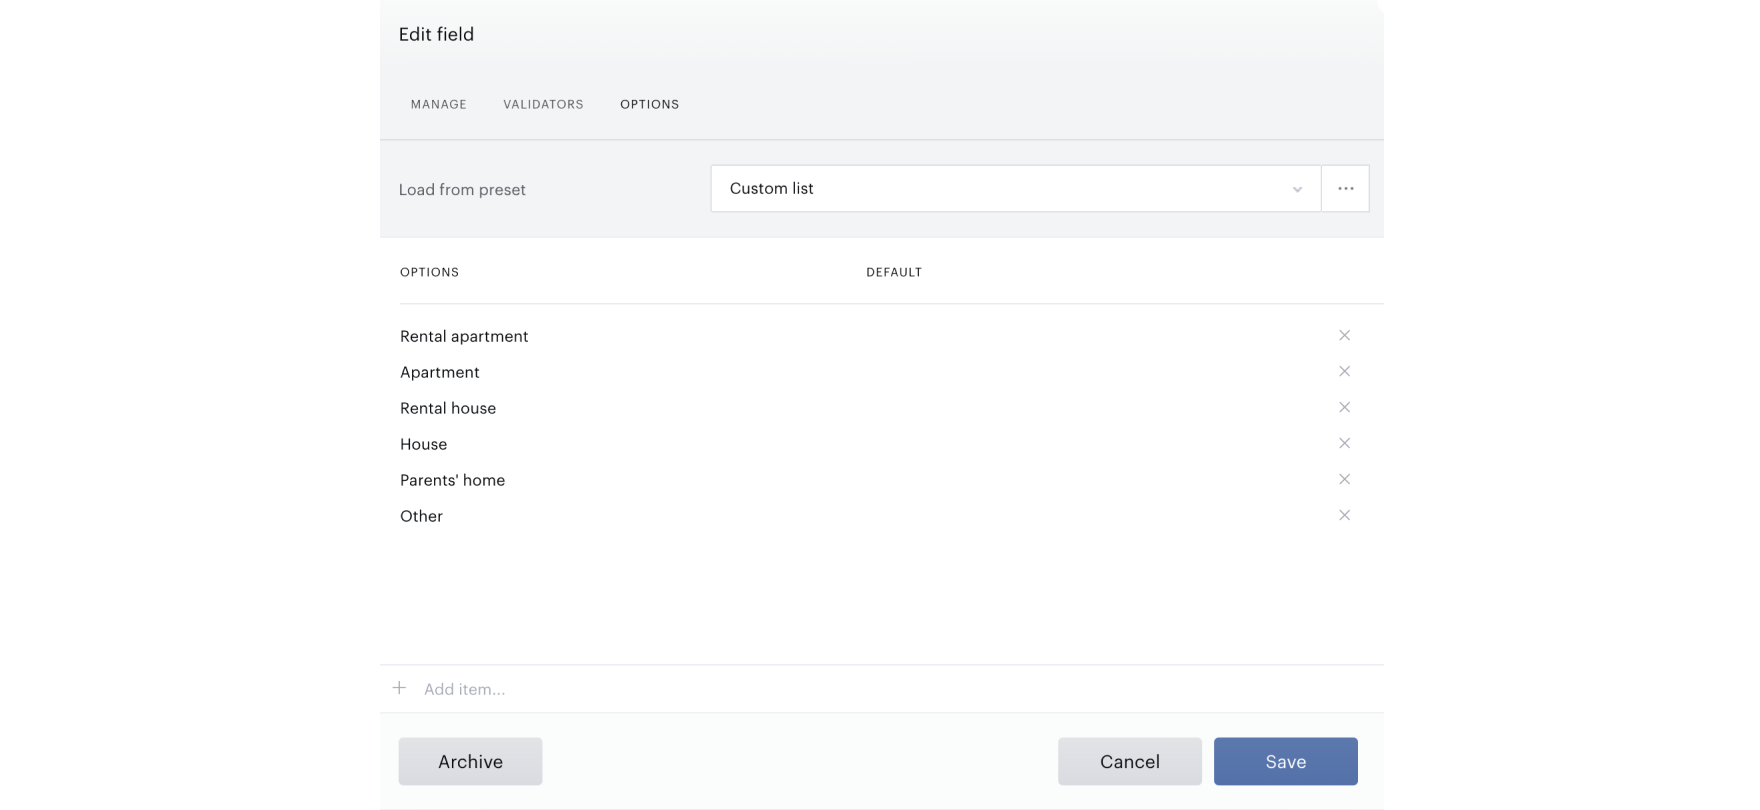Cancel editing the field

[1129, 761]
